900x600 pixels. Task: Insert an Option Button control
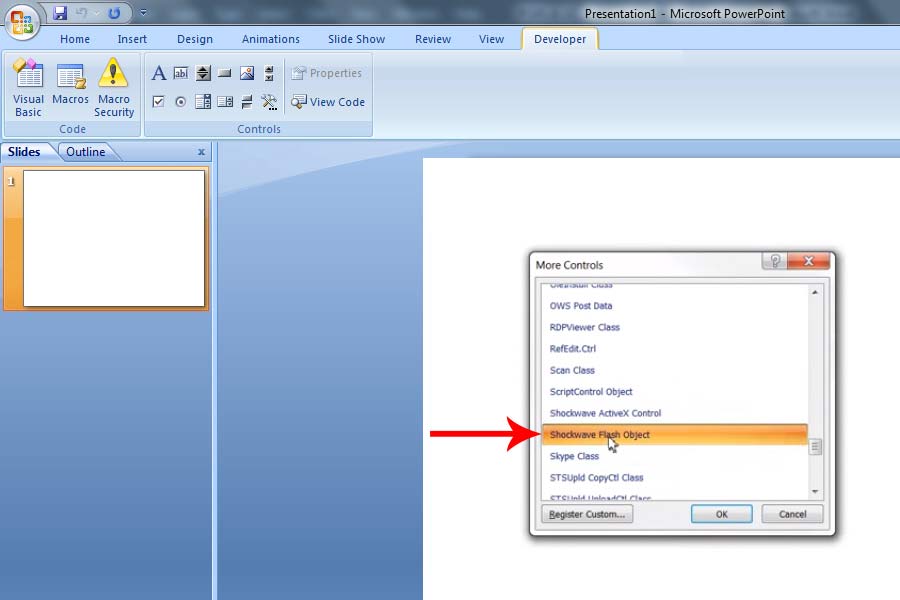click(x=181, y=102)
